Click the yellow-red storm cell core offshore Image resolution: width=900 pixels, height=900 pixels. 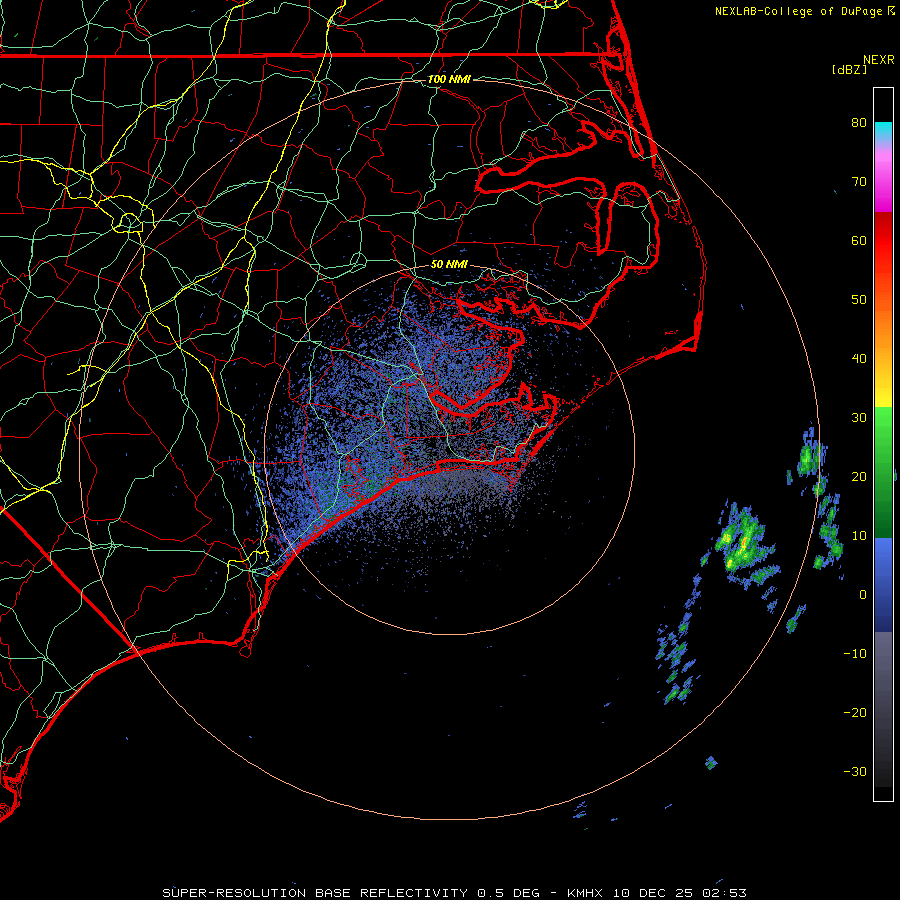pyautogui.click(x=742, y=545)
